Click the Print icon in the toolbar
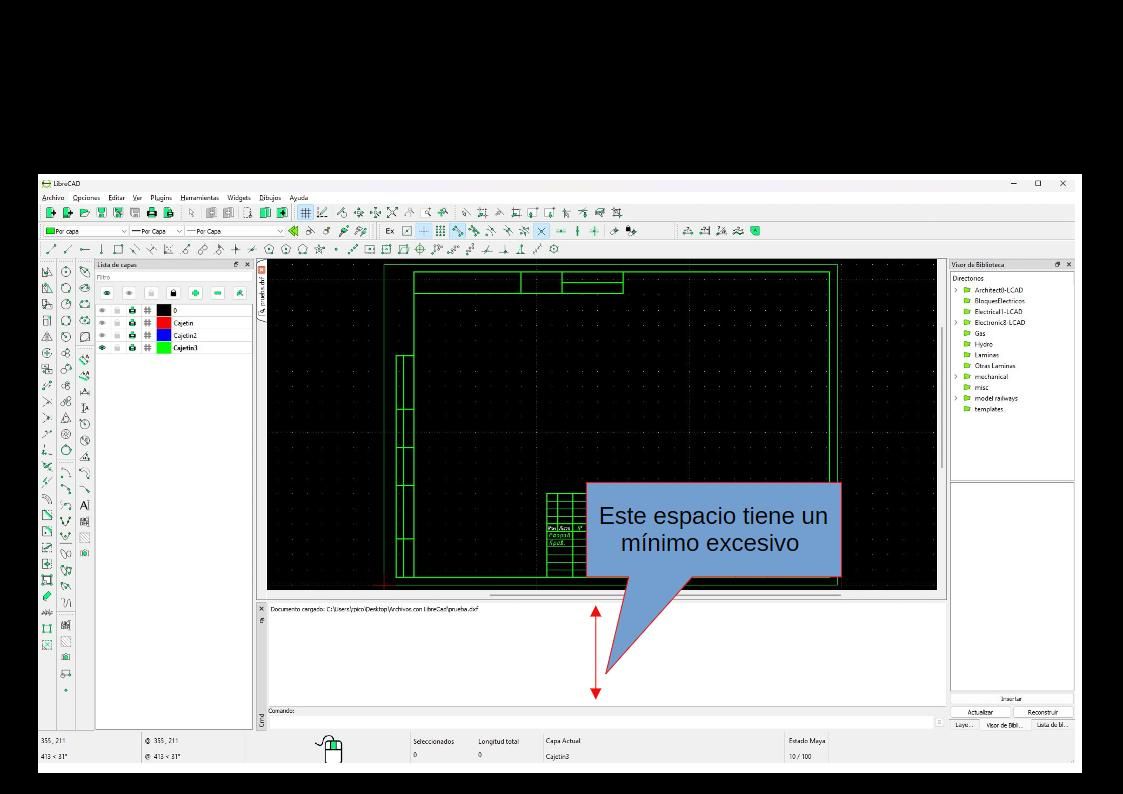This screenshot has height=794, width=1123. click(x=152, y=213)
